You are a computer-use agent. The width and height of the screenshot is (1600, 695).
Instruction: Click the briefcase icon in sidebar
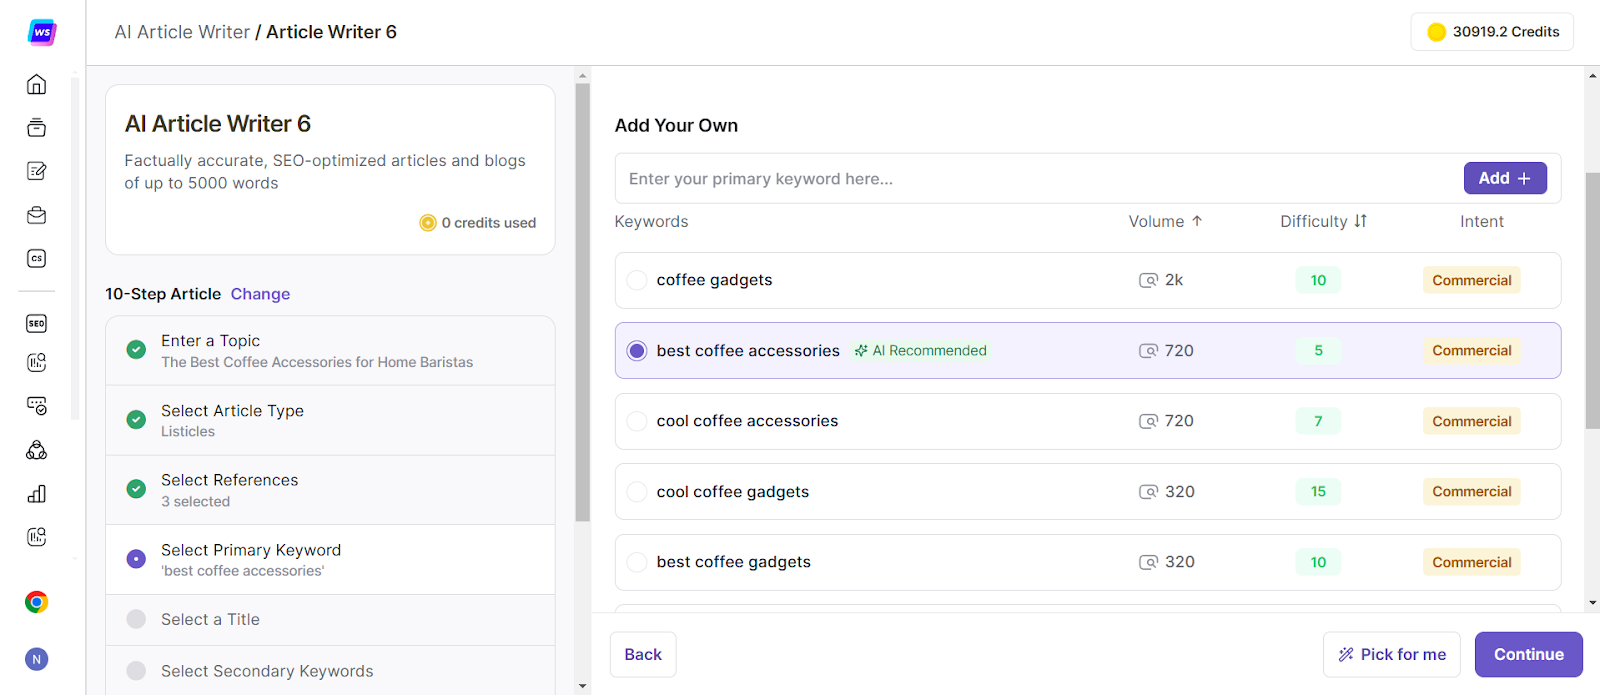pyautogui.click(x=37, y=215)
